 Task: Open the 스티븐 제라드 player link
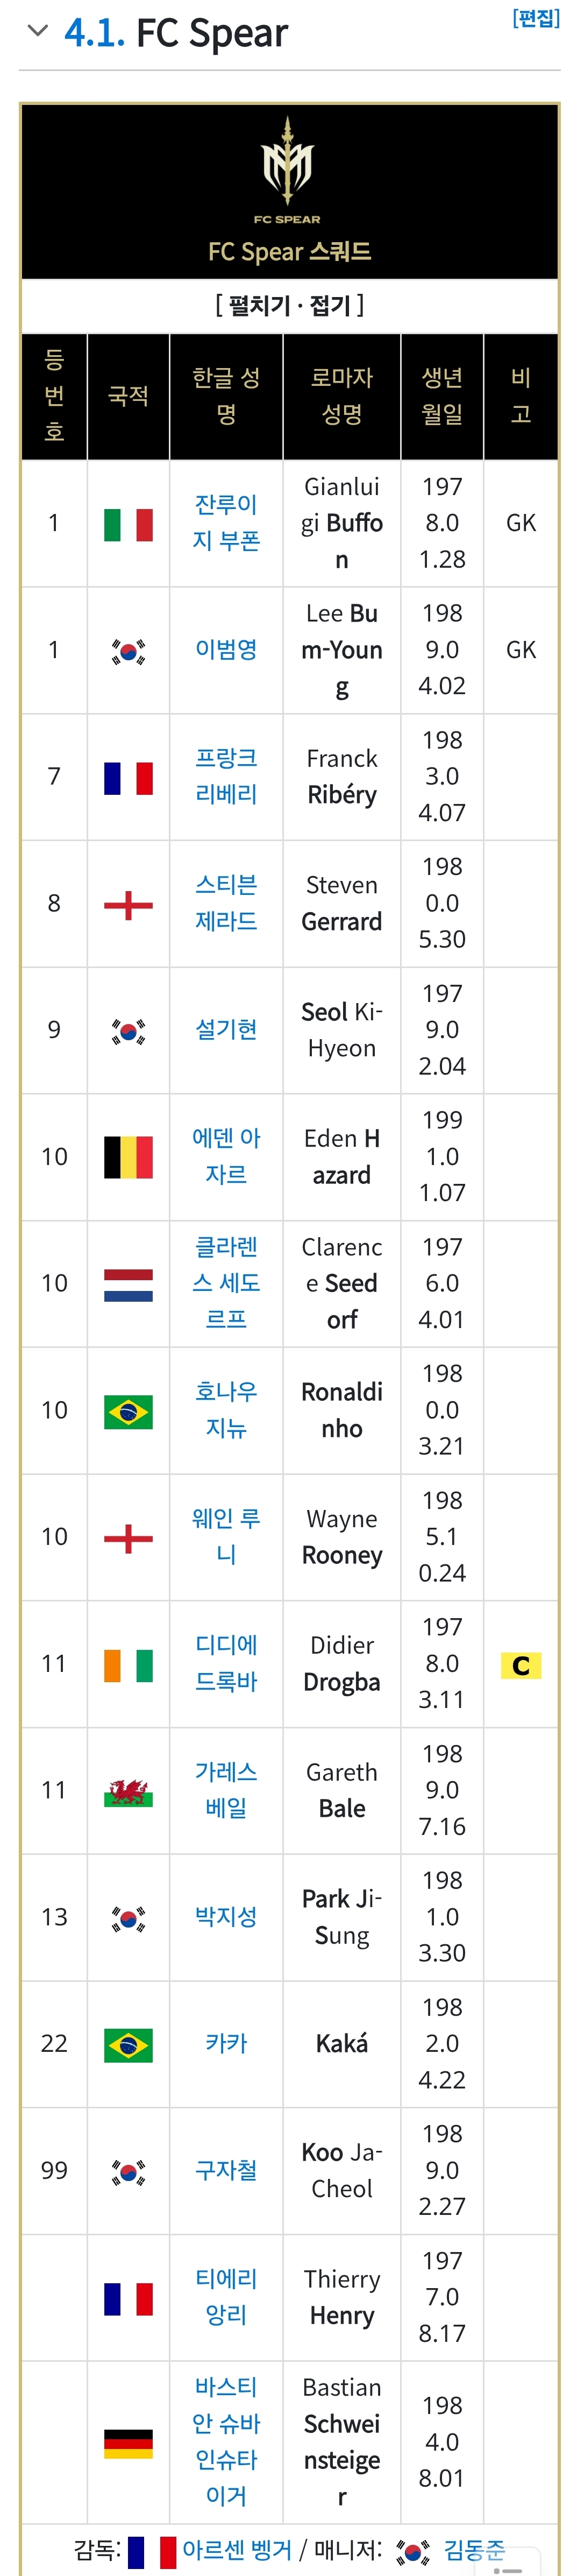[226, 903]
